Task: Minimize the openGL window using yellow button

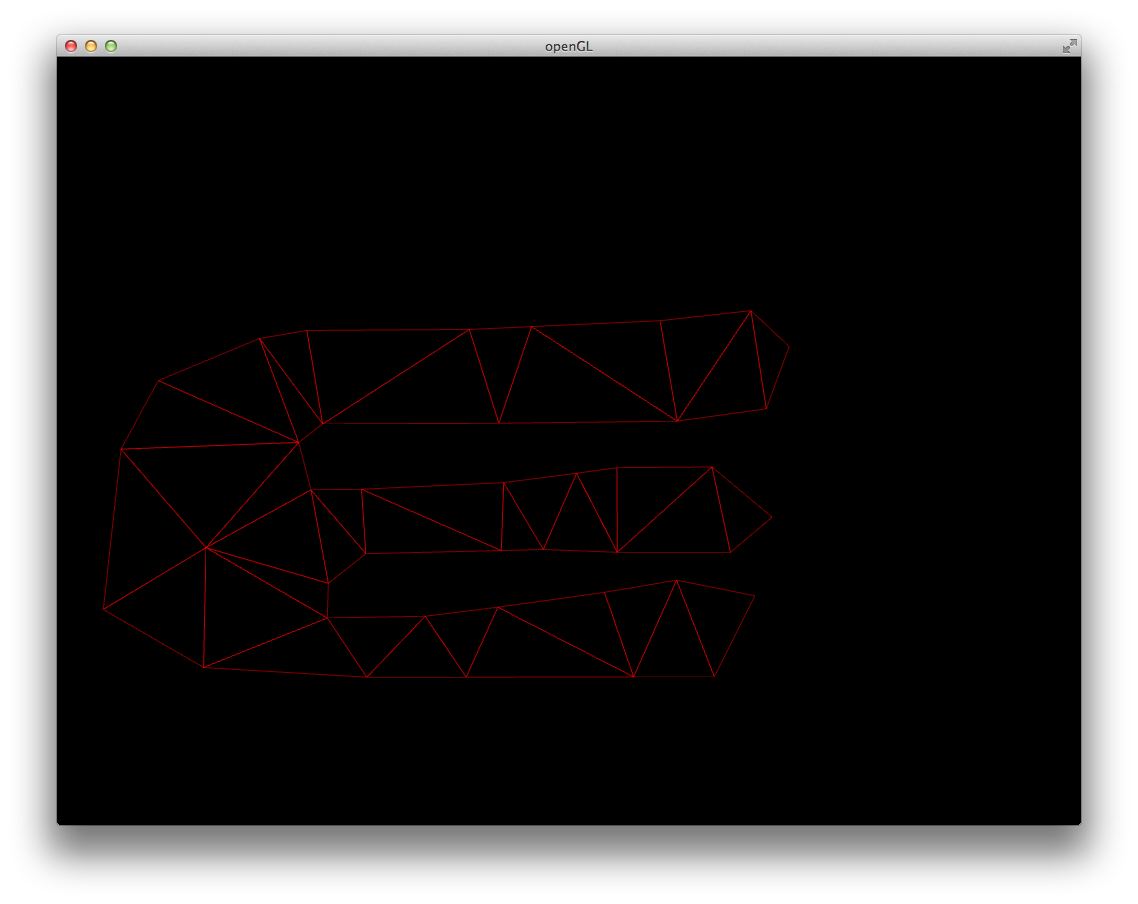Action: coord(91,46)
